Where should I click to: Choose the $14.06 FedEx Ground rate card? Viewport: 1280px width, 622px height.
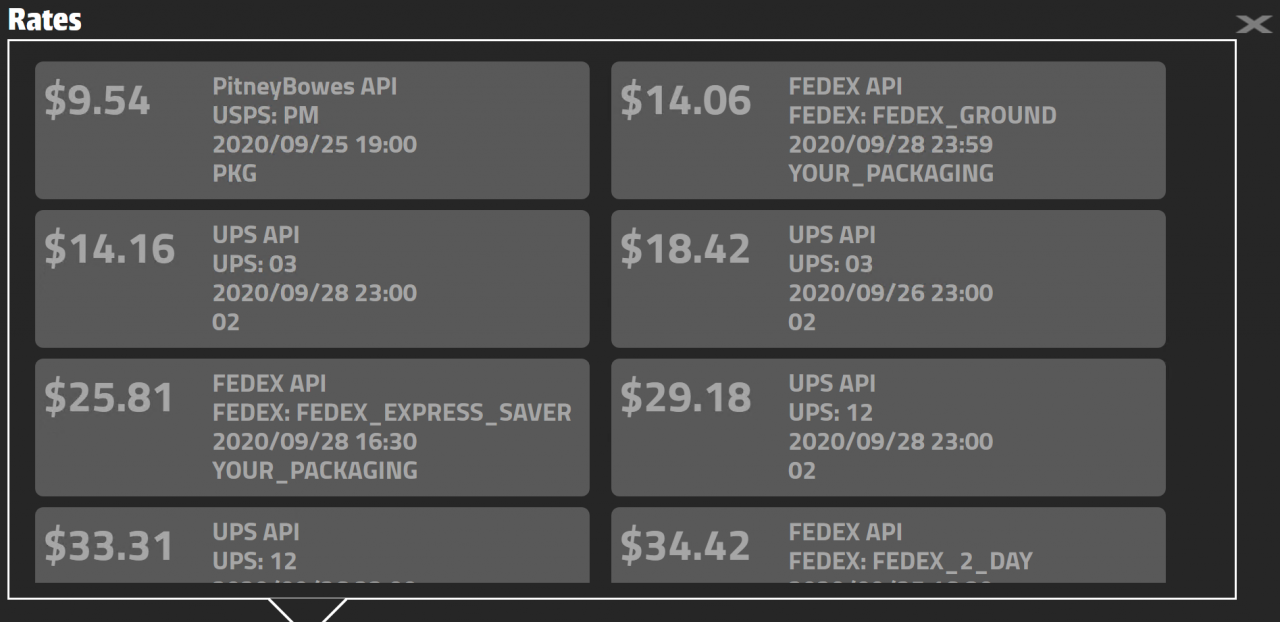pos(888,130)
